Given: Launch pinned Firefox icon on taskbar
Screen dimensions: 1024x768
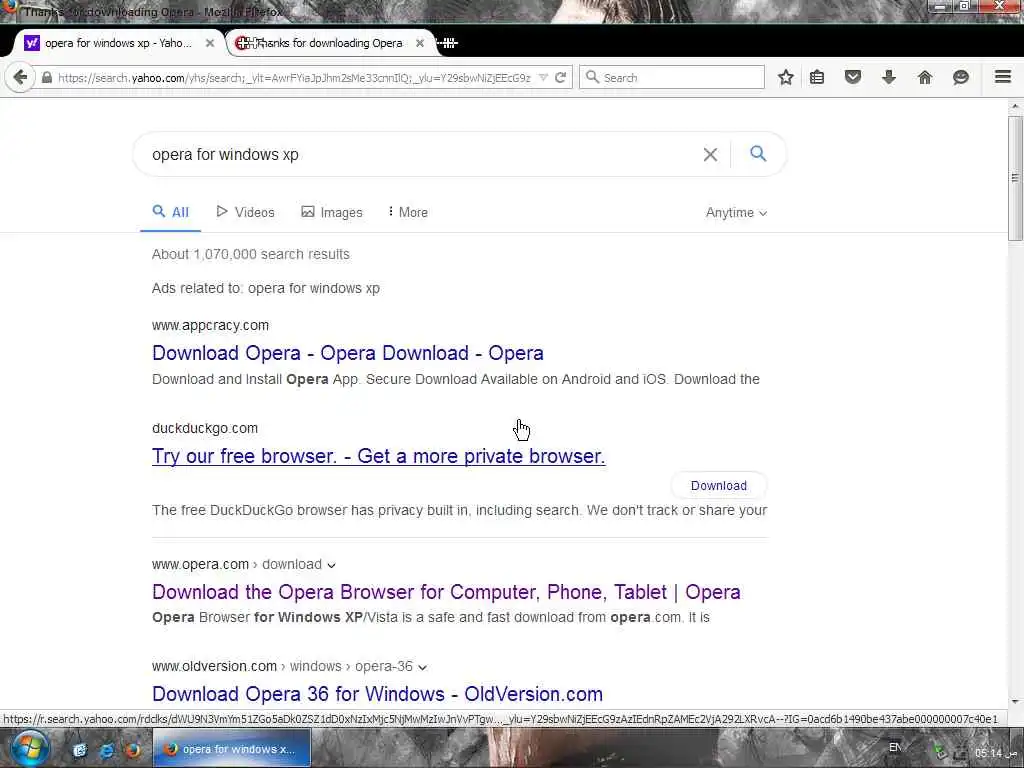Looking at the screenshot, I should [133, 750].
